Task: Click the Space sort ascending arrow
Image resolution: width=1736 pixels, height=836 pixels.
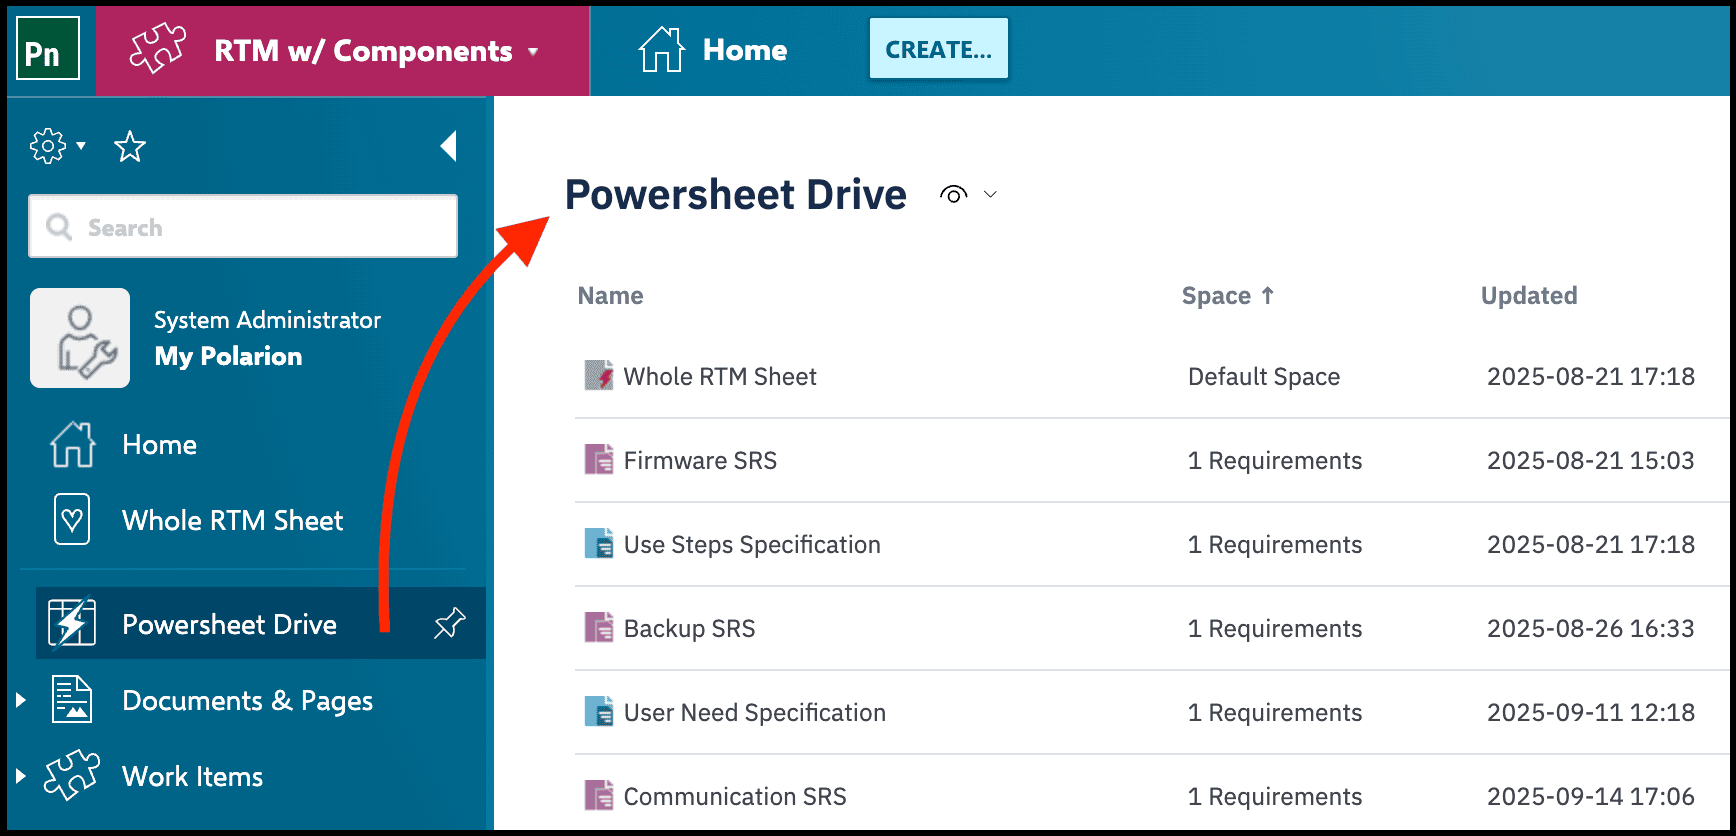Action: click(x=1267, y=295)
